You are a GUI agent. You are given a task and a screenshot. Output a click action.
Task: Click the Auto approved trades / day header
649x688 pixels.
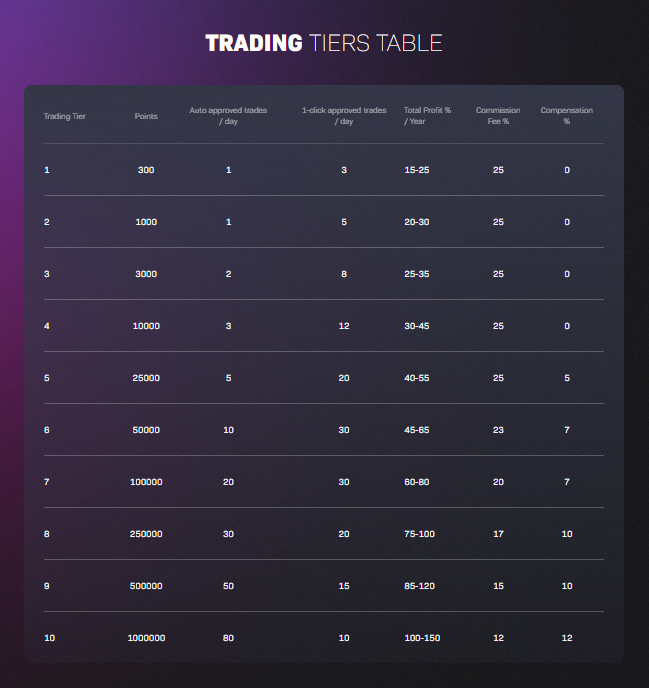tap(228, 116)
